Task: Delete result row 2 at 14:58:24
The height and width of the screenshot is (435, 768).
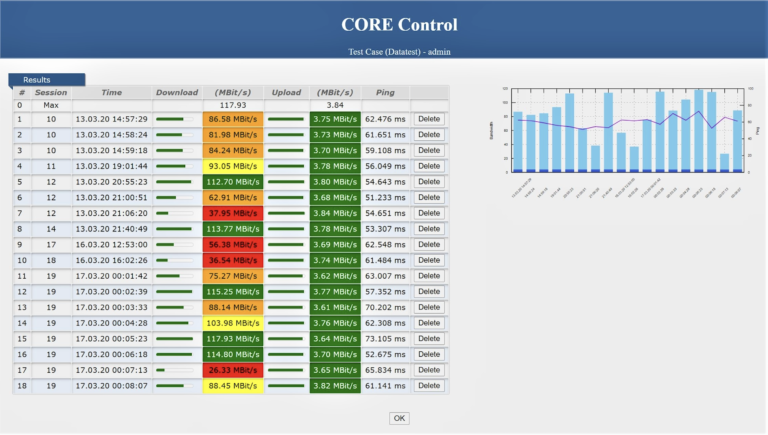Action: [429, 135]
